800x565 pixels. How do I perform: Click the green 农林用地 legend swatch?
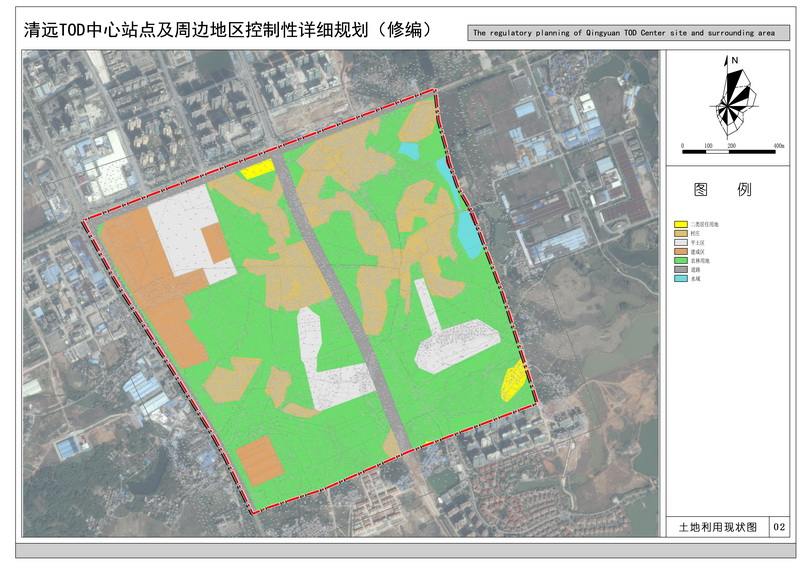(681, 260)
